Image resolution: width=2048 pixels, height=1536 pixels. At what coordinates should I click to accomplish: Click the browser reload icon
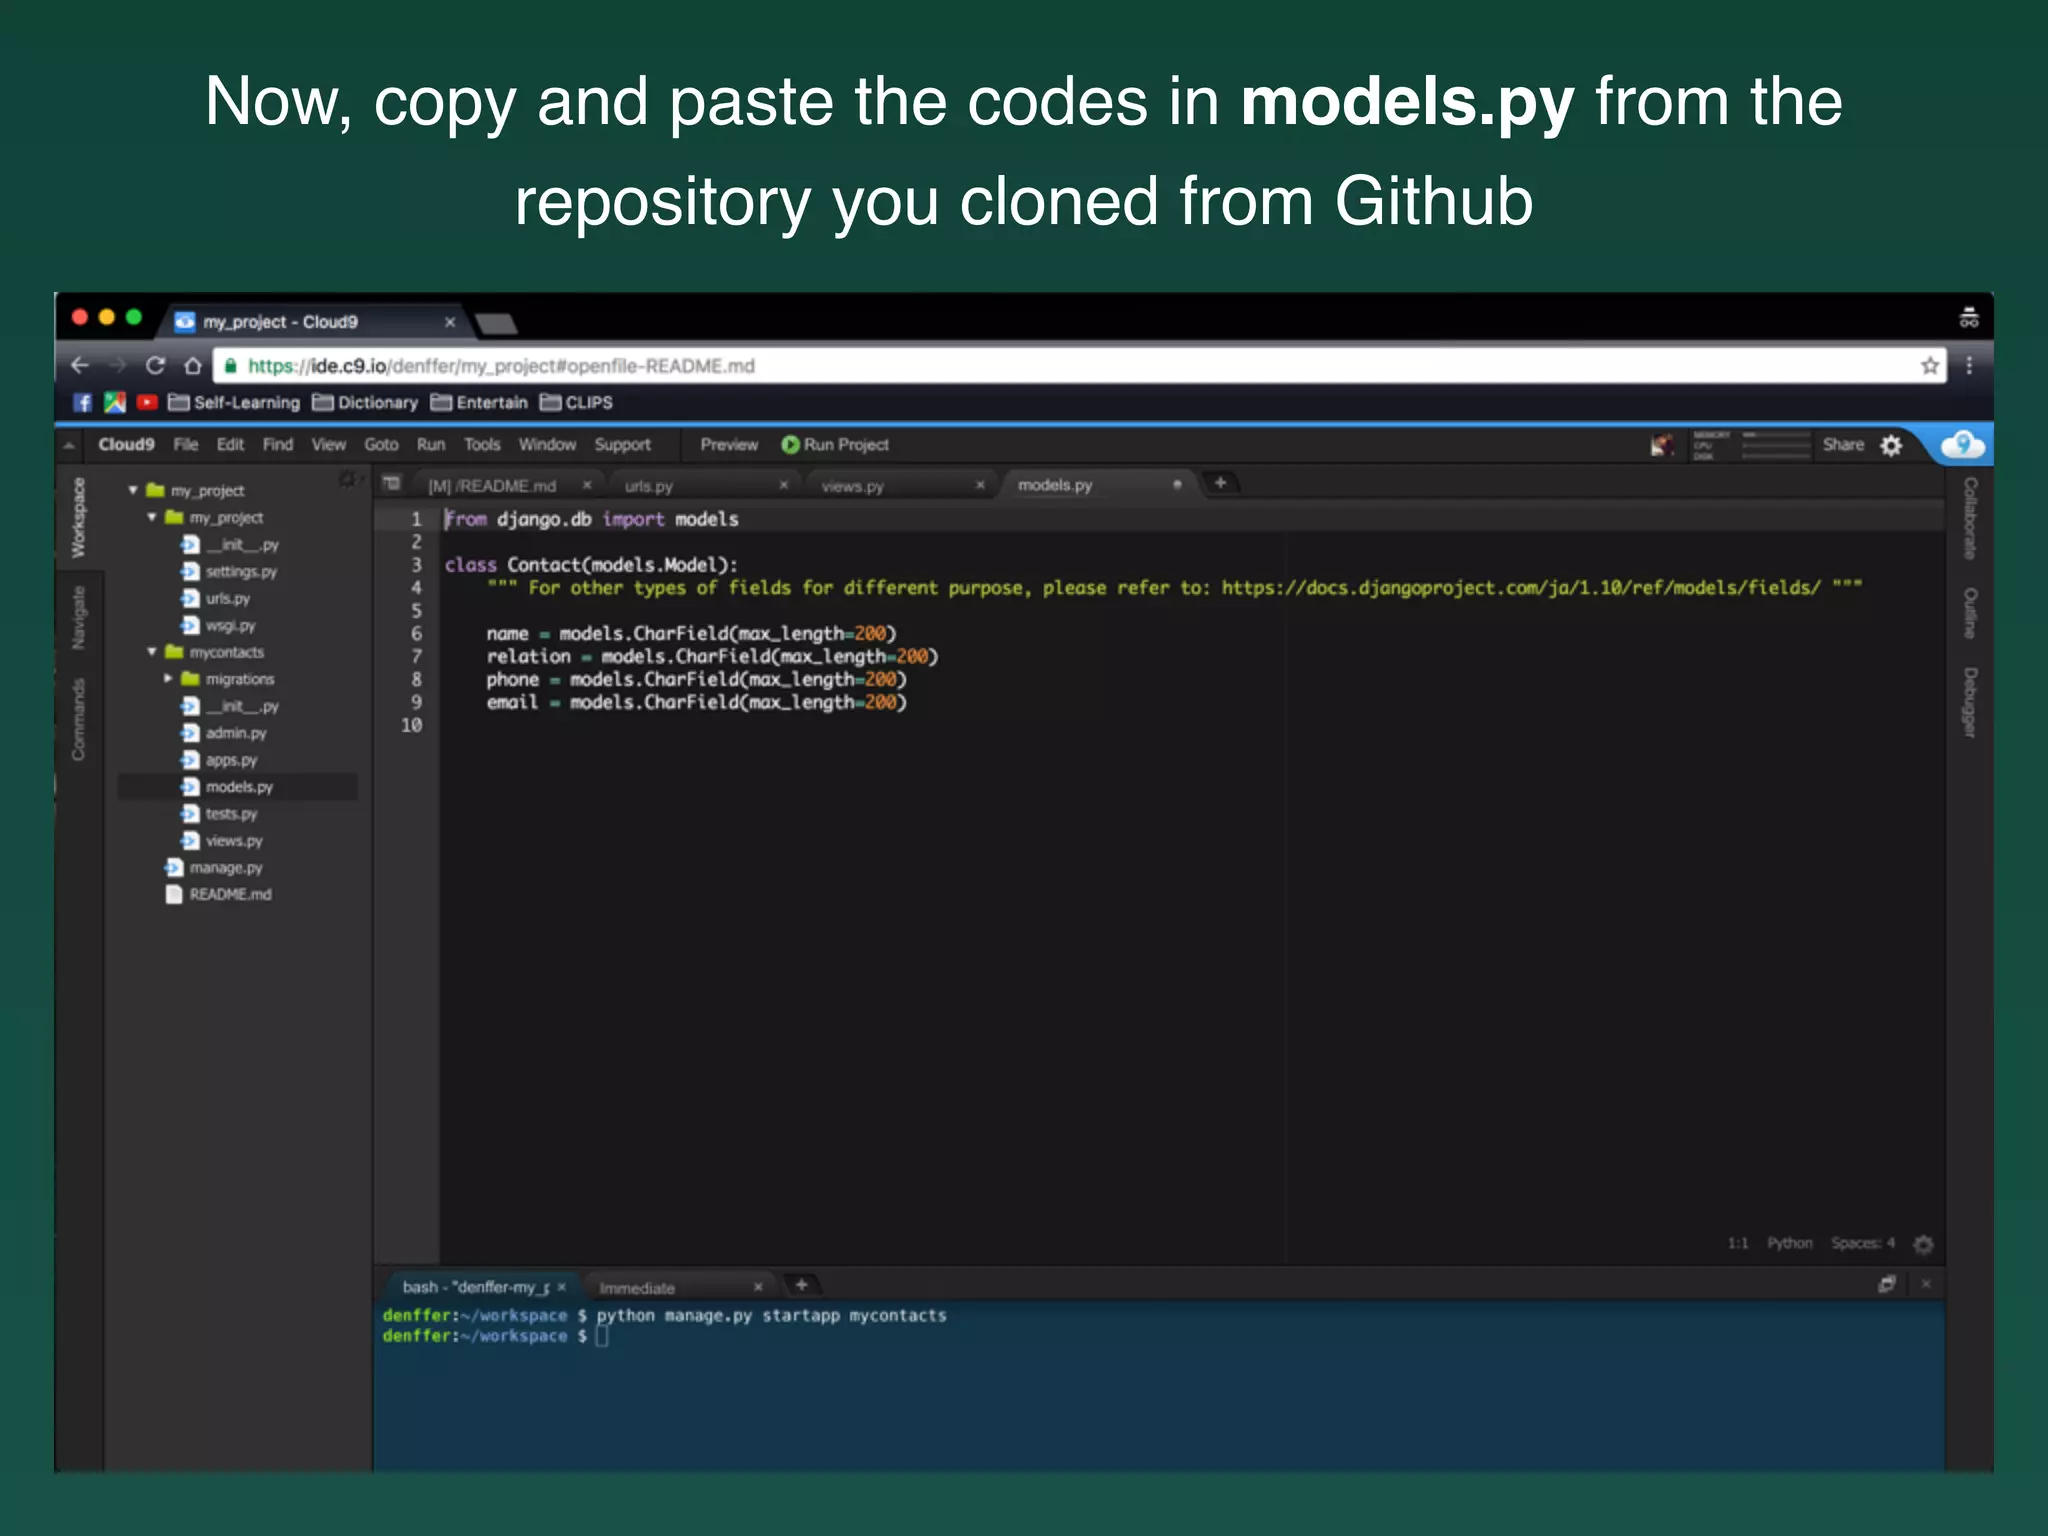(155, 366)
